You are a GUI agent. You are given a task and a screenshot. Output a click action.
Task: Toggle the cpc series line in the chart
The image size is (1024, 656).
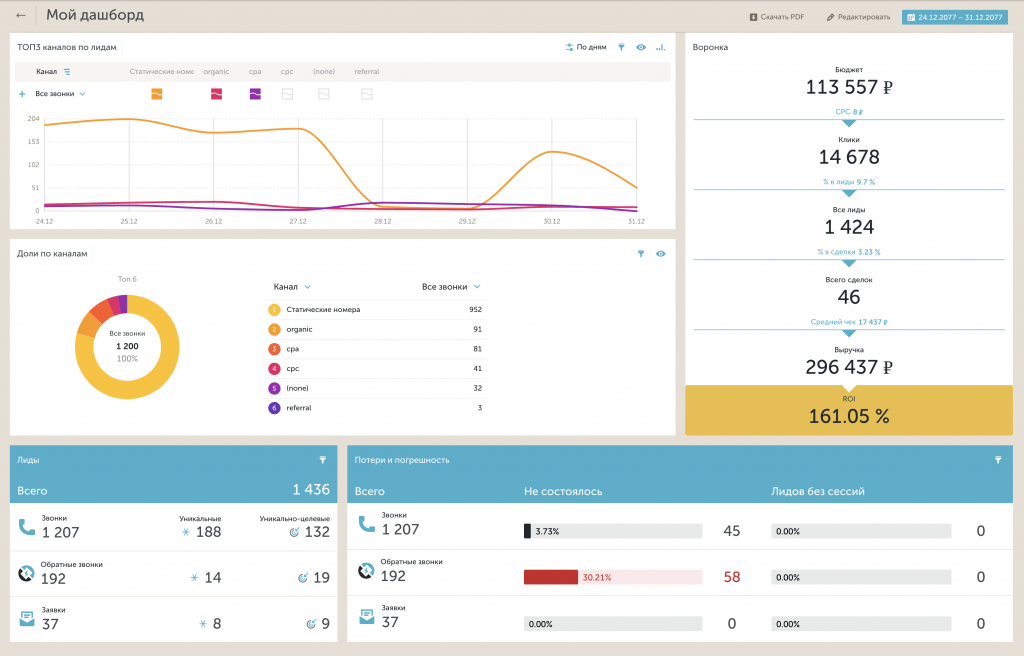pyautogui.click(x=287, y=94)
